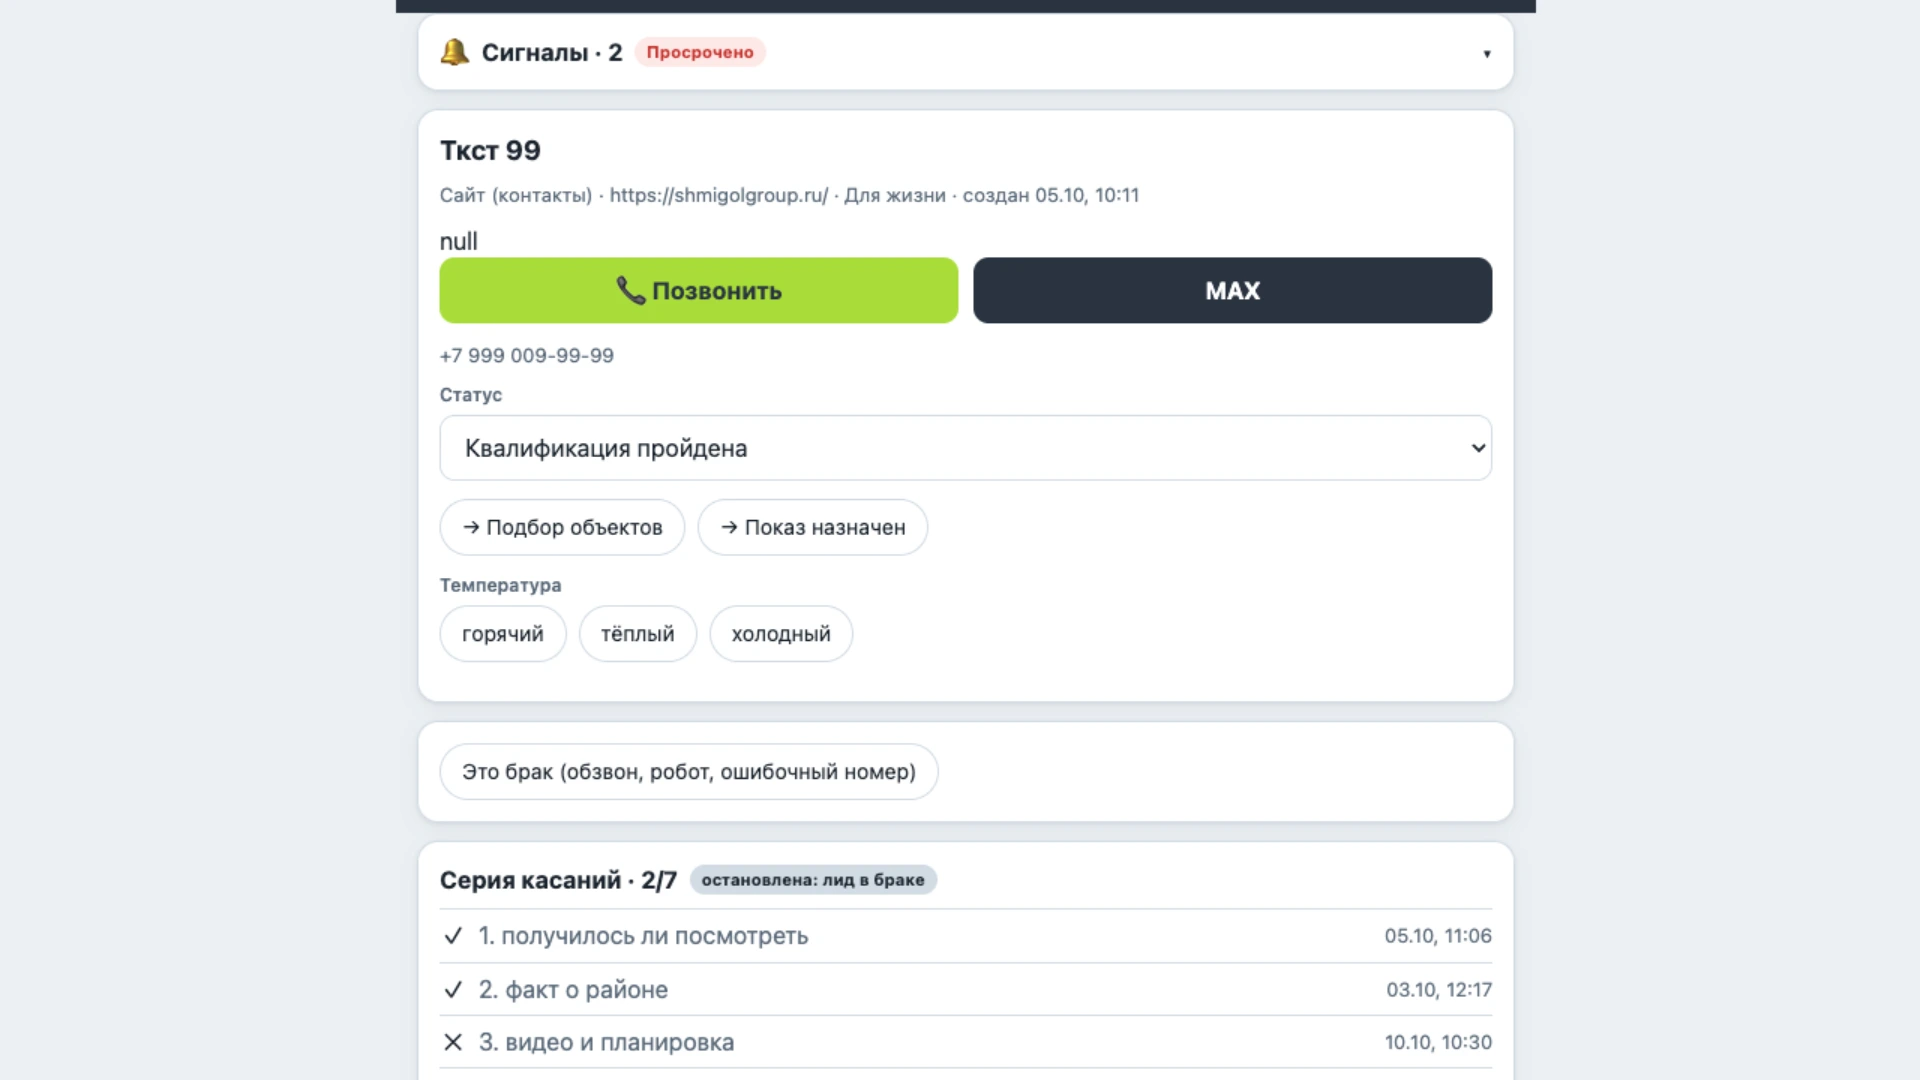This screenshot has width=1920, height=1080.
Task: Mark lead as Это брак
Action: tap(689, 772)
